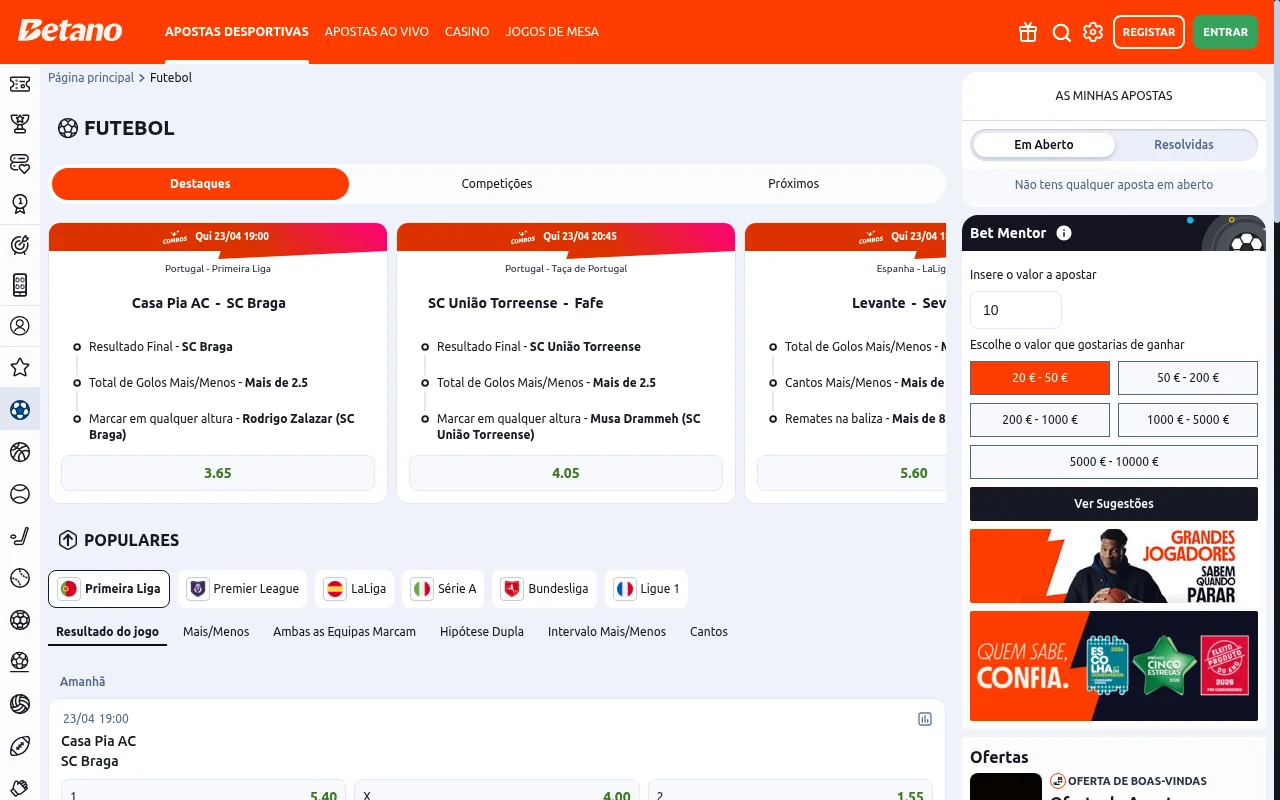Viewport: 1280px width, 800px height.
Task: Select the Ambas as Equipas Marcam tab
Action: point(344,632)
